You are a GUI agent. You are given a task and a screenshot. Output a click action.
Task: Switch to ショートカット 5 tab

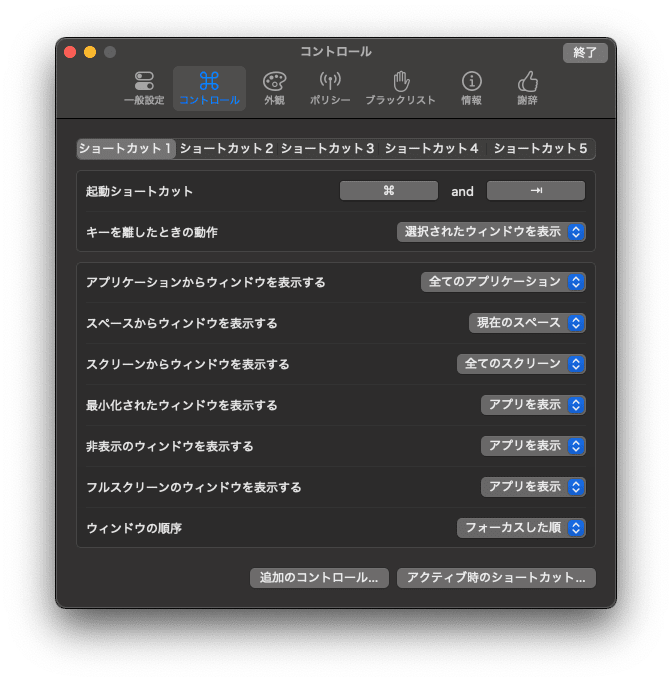click(x=540, y=149)
